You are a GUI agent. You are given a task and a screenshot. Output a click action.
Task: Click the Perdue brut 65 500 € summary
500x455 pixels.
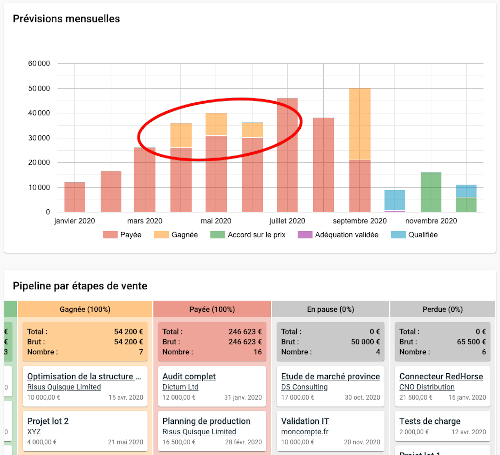pyautogui.click(x=443, y=342)
